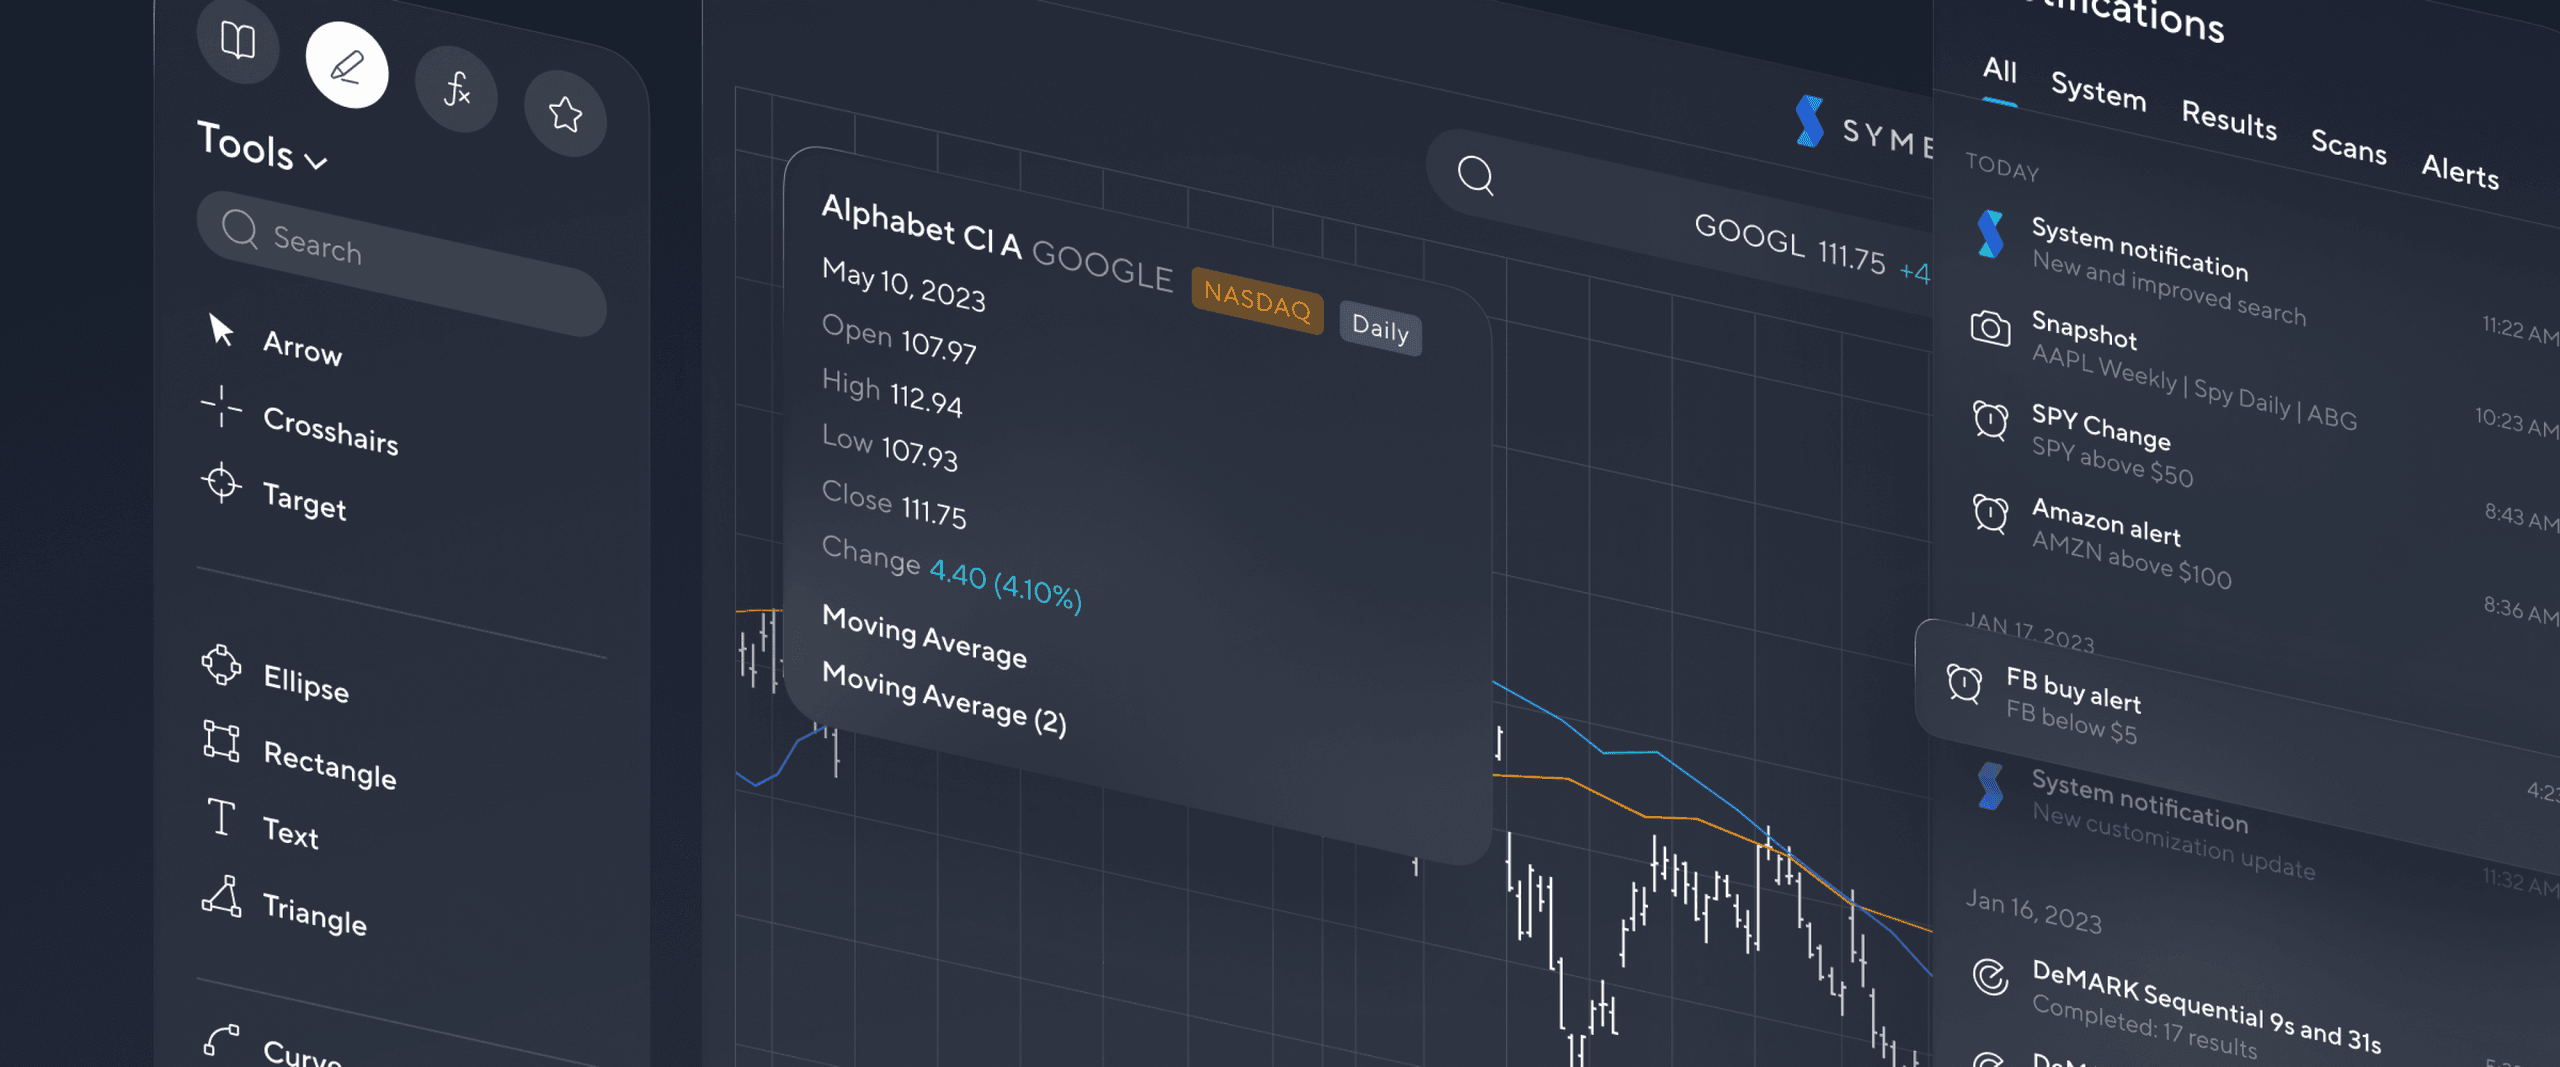Open DeMARK Sequential 9s and 31s result
Image resolution: width=2560 pixels, height=1067 pixels.
point(2206,1008)
